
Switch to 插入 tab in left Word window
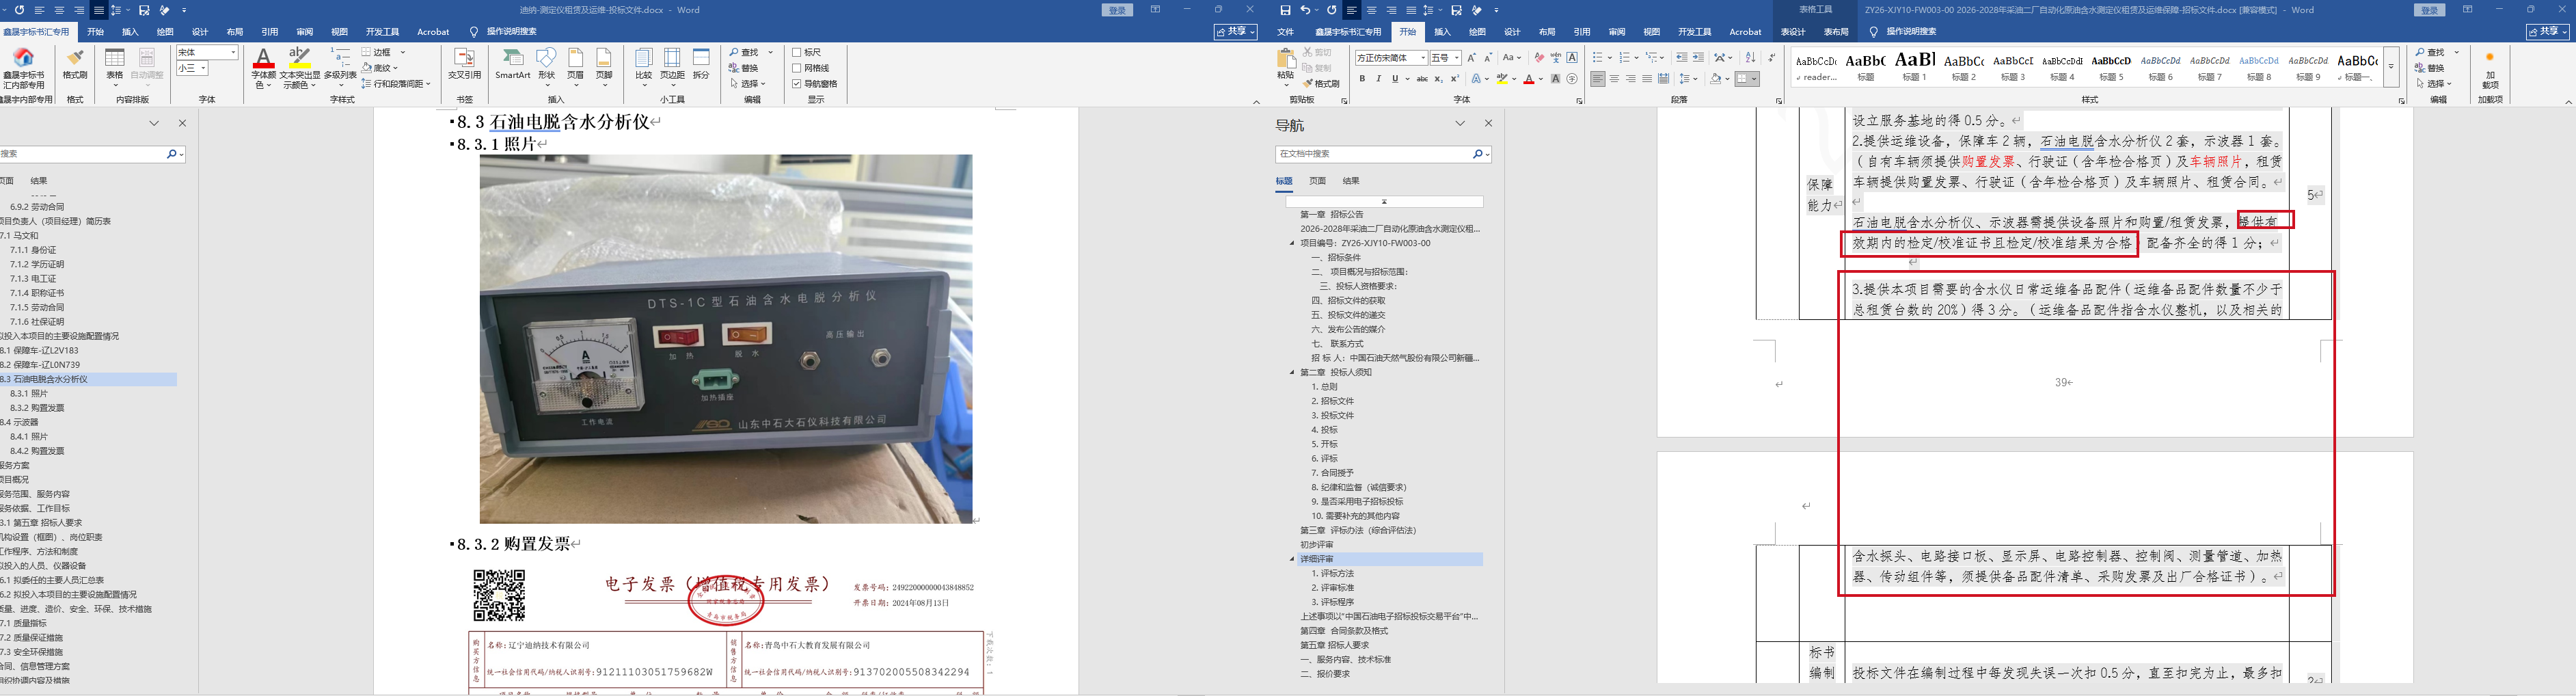pos(130,32)
